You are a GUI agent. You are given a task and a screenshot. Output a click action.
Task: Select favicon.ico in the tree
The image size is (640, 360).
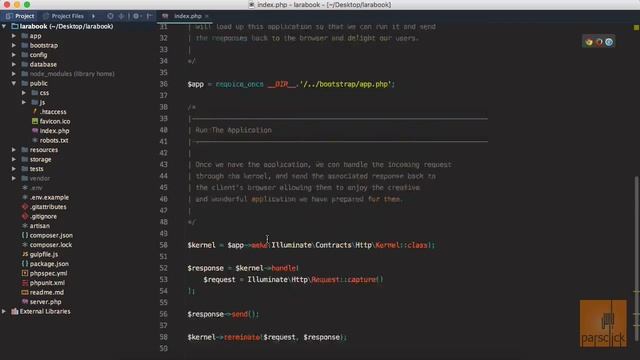point(55,121)
